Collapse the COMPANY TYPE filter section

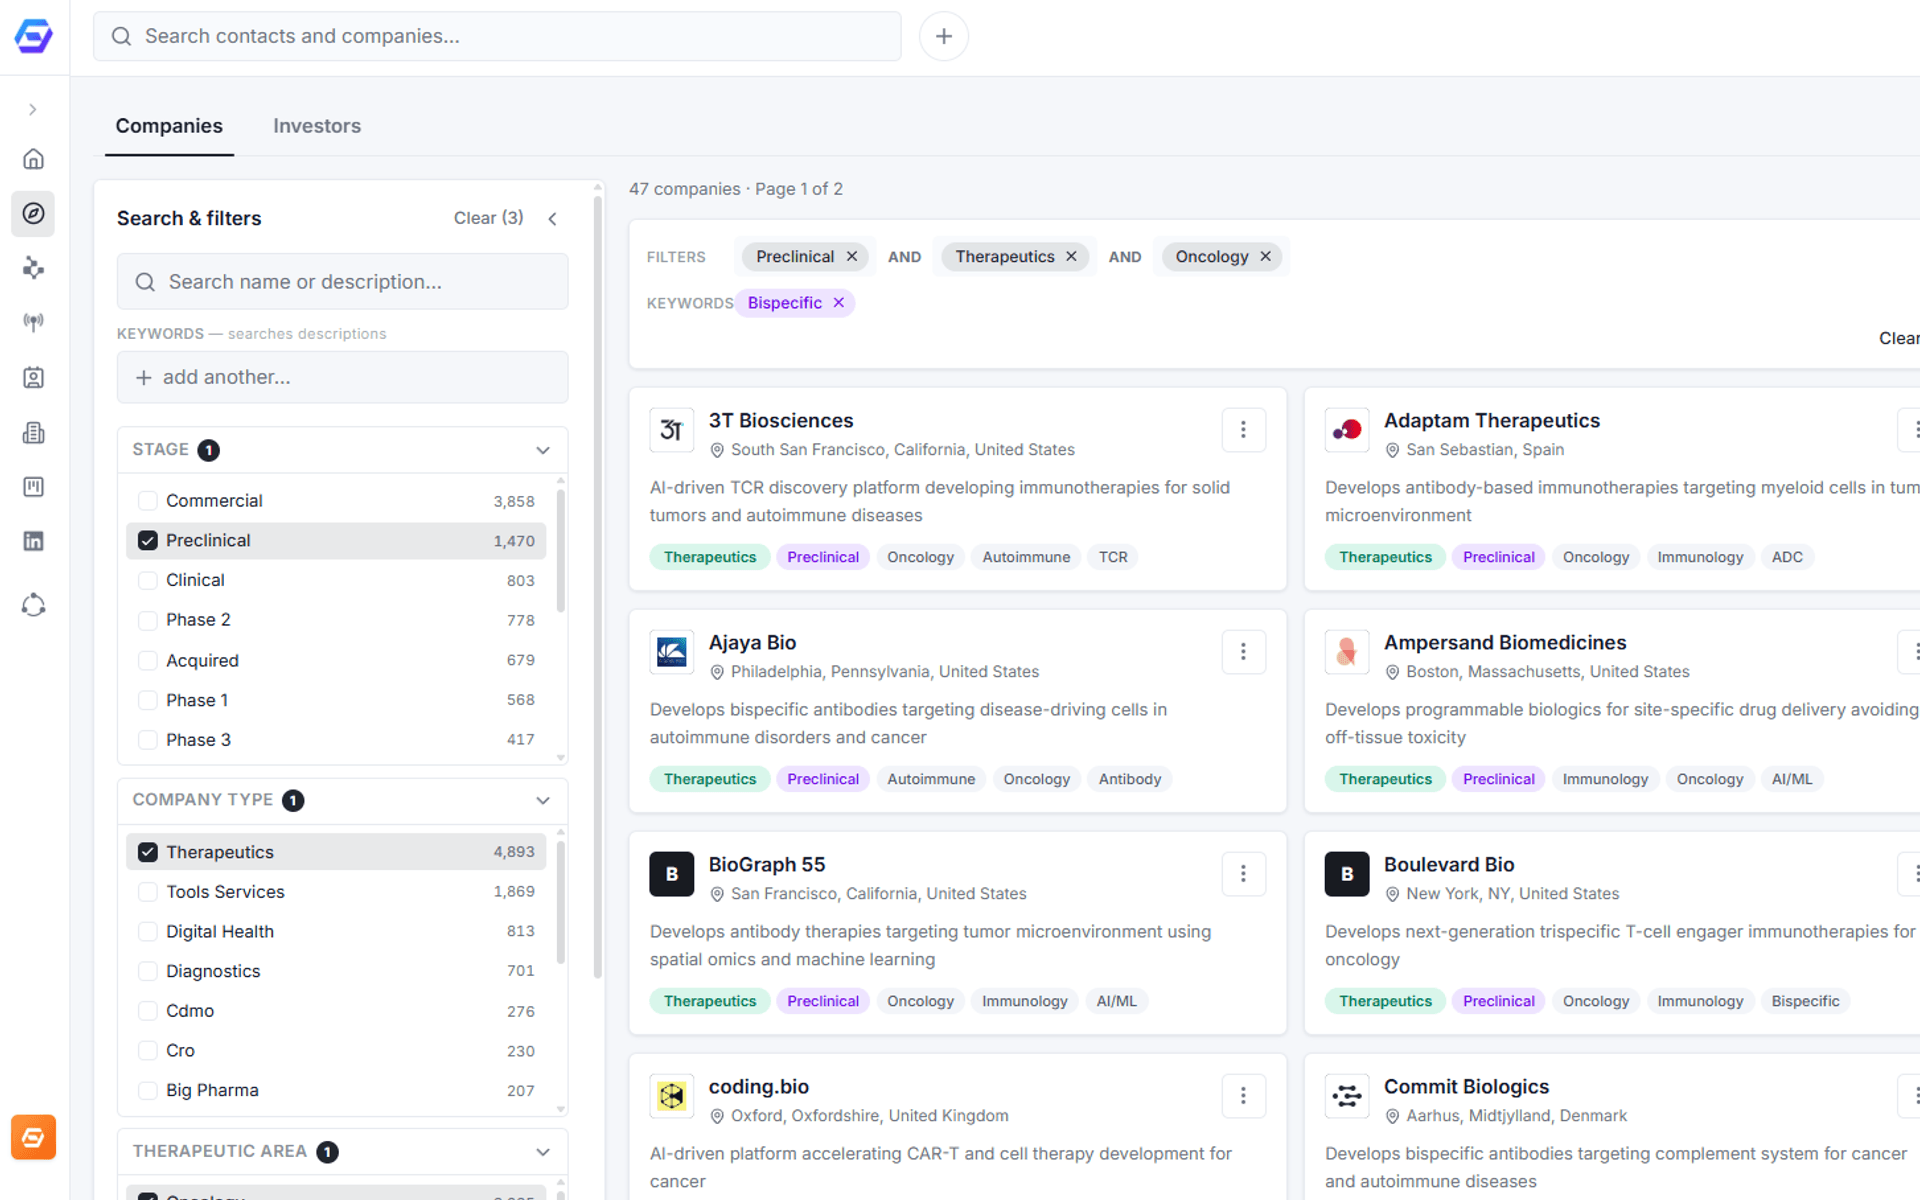tap(543, 800)
